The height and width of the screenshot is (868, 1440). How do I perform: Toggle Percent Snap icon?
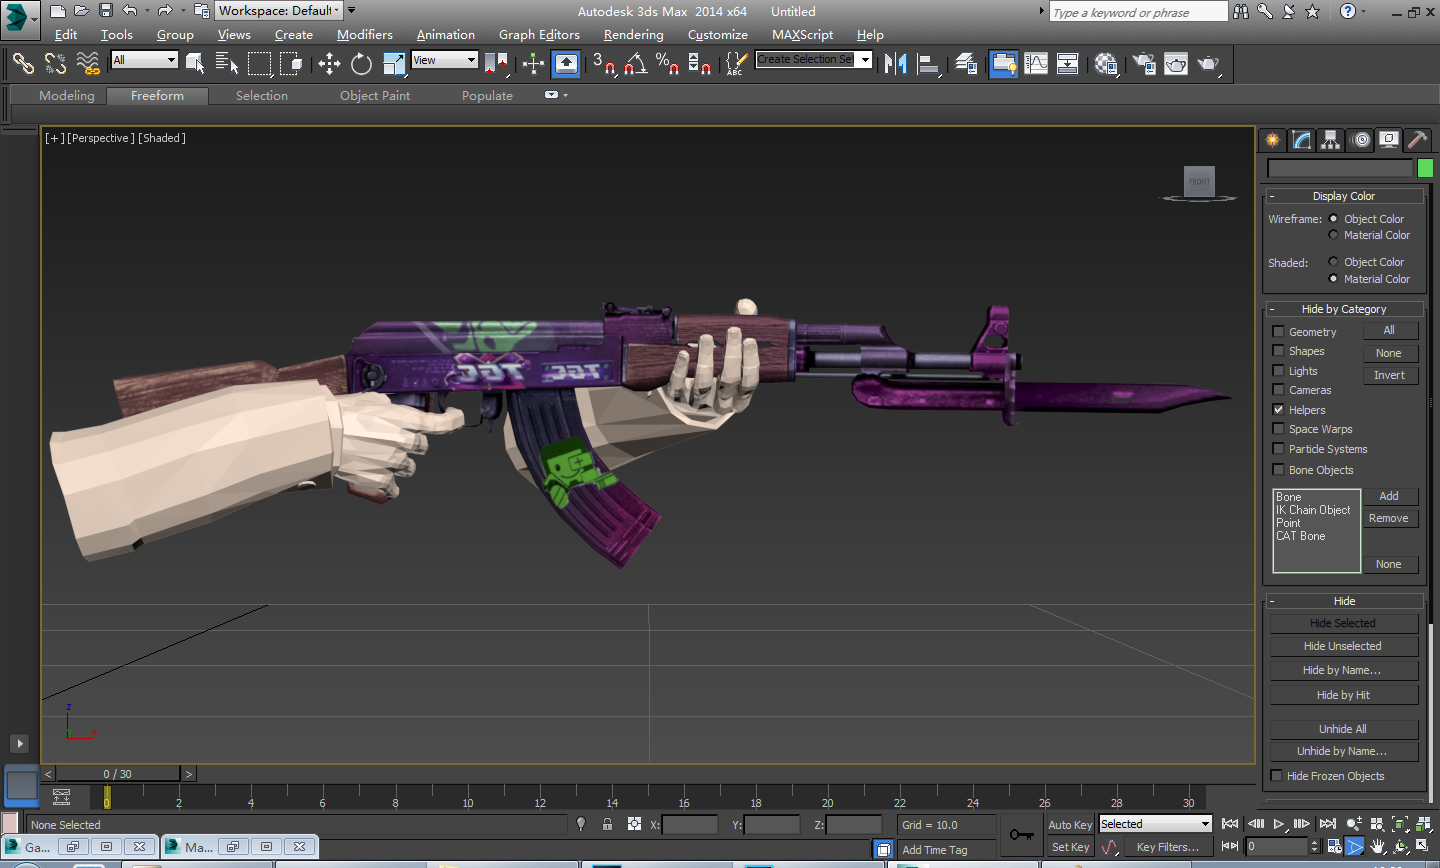point(667,64)
